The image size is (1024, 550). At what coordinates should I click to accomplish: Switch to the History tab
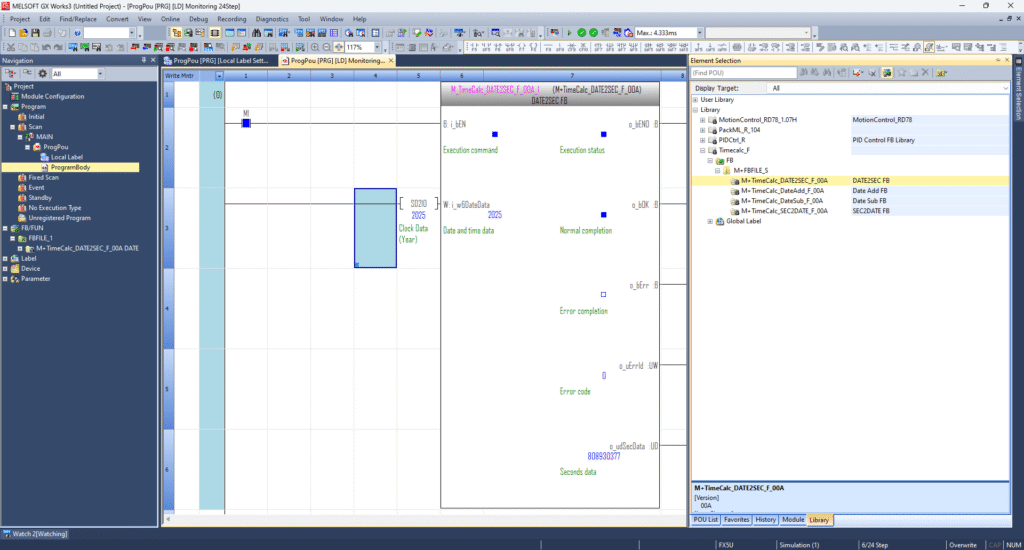[765, 520]
